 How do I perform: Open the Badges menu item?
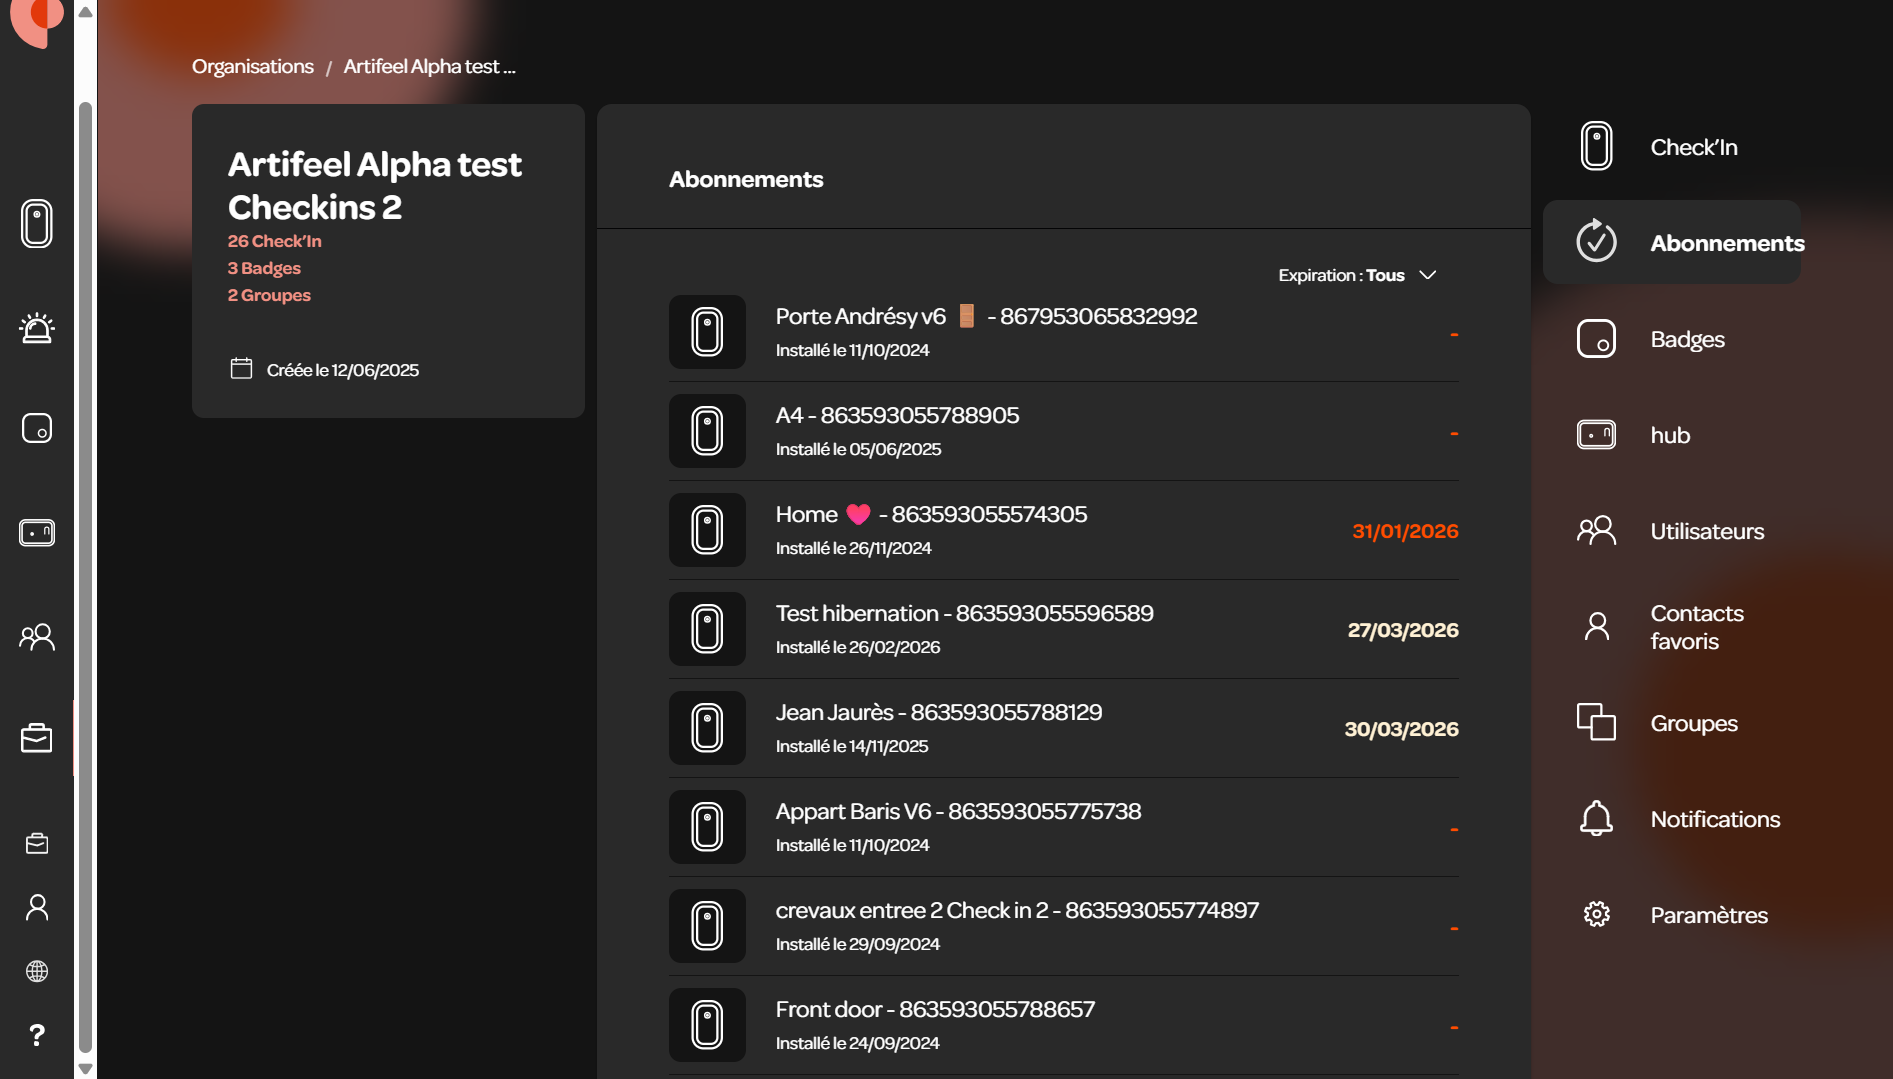[x=1672, y=339]
